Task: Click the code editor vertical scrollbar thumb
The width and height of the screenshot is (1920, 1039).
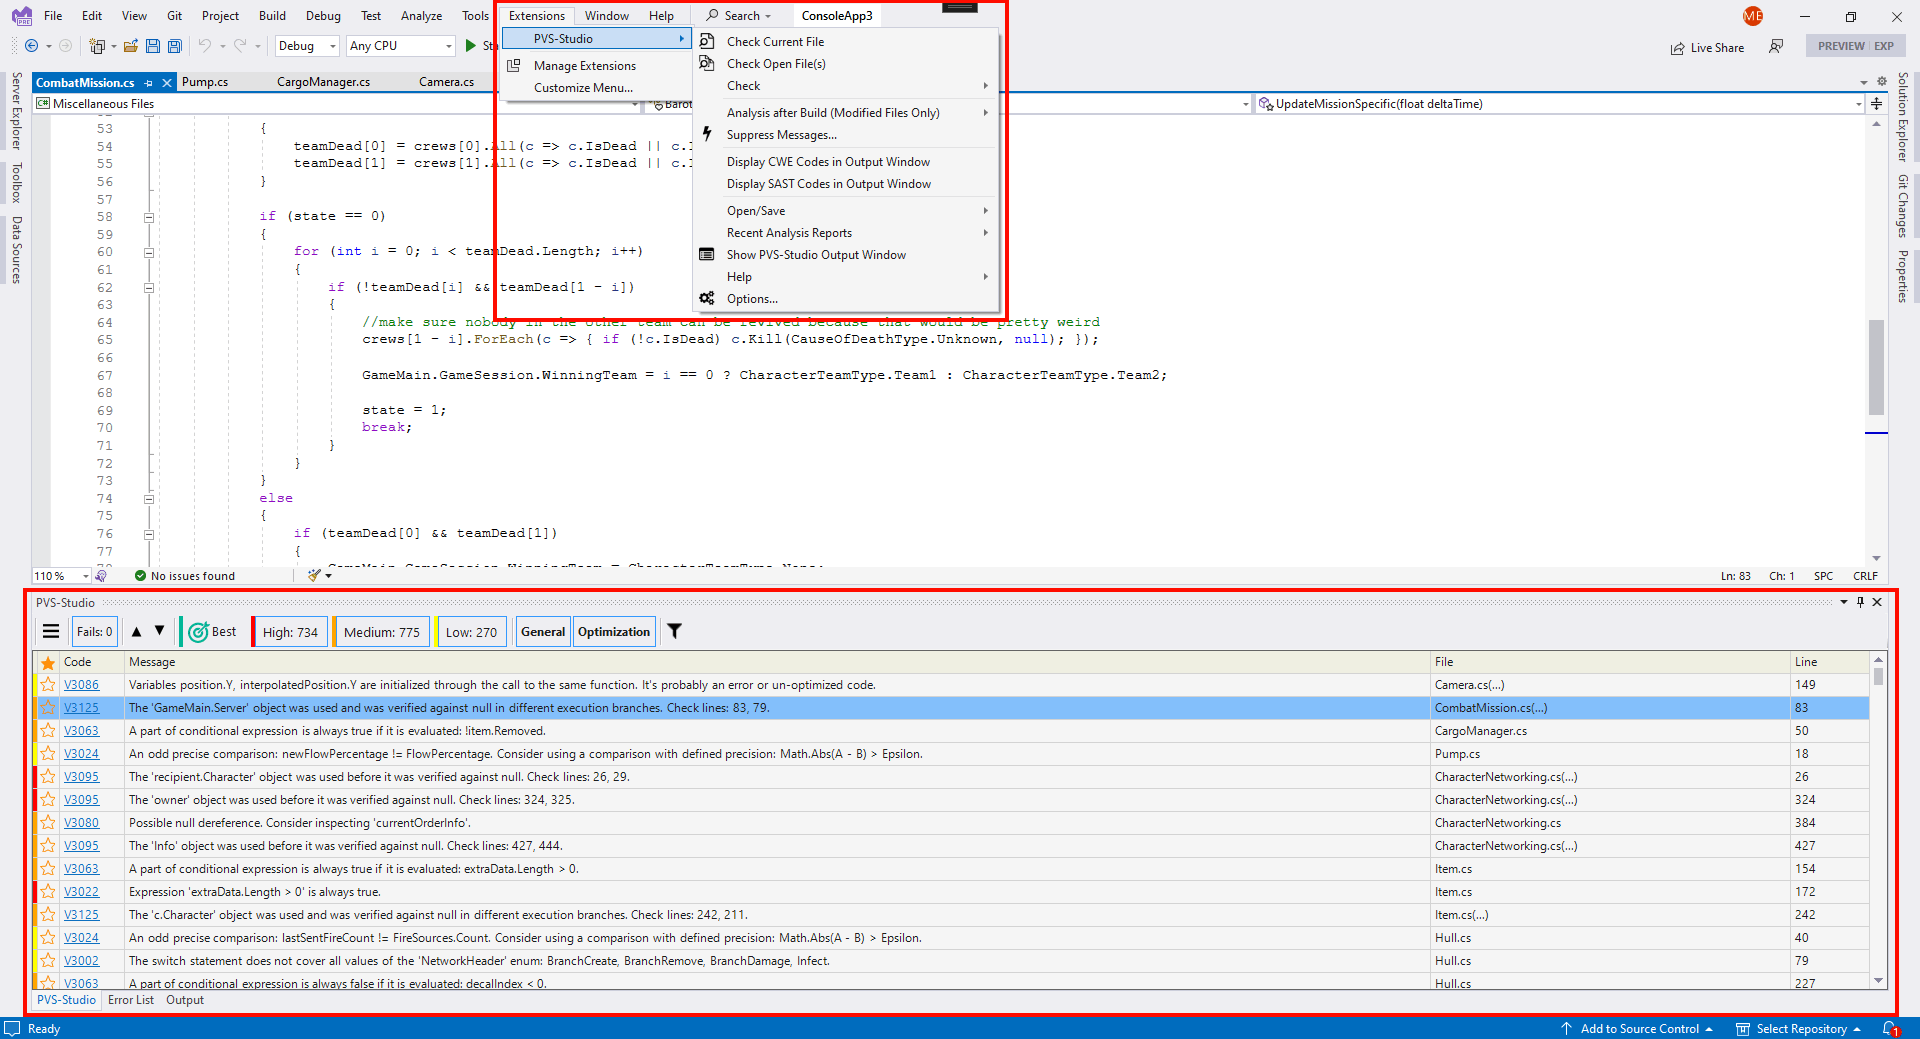Action: click(1877, 367)
